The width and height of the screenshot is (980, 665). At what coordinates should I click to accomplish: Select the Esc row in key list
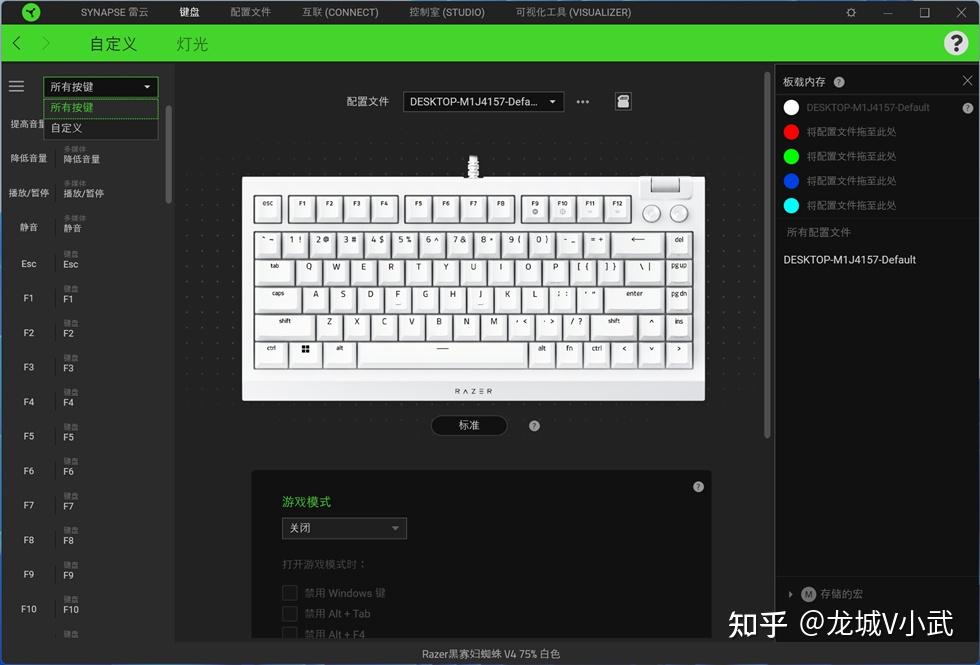(84, 263)
